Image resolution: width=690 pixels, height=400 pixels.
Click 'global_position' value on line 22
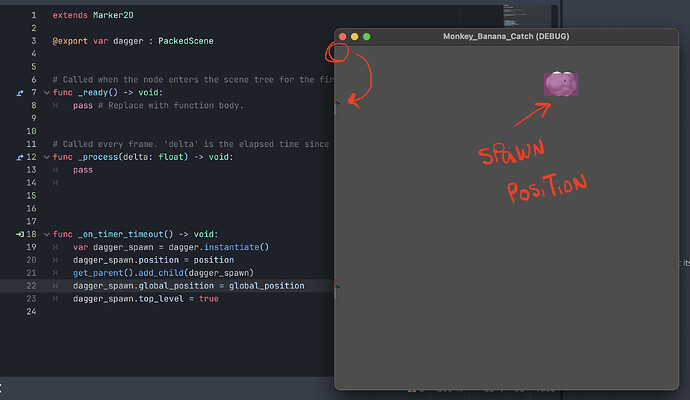[267, 286]
